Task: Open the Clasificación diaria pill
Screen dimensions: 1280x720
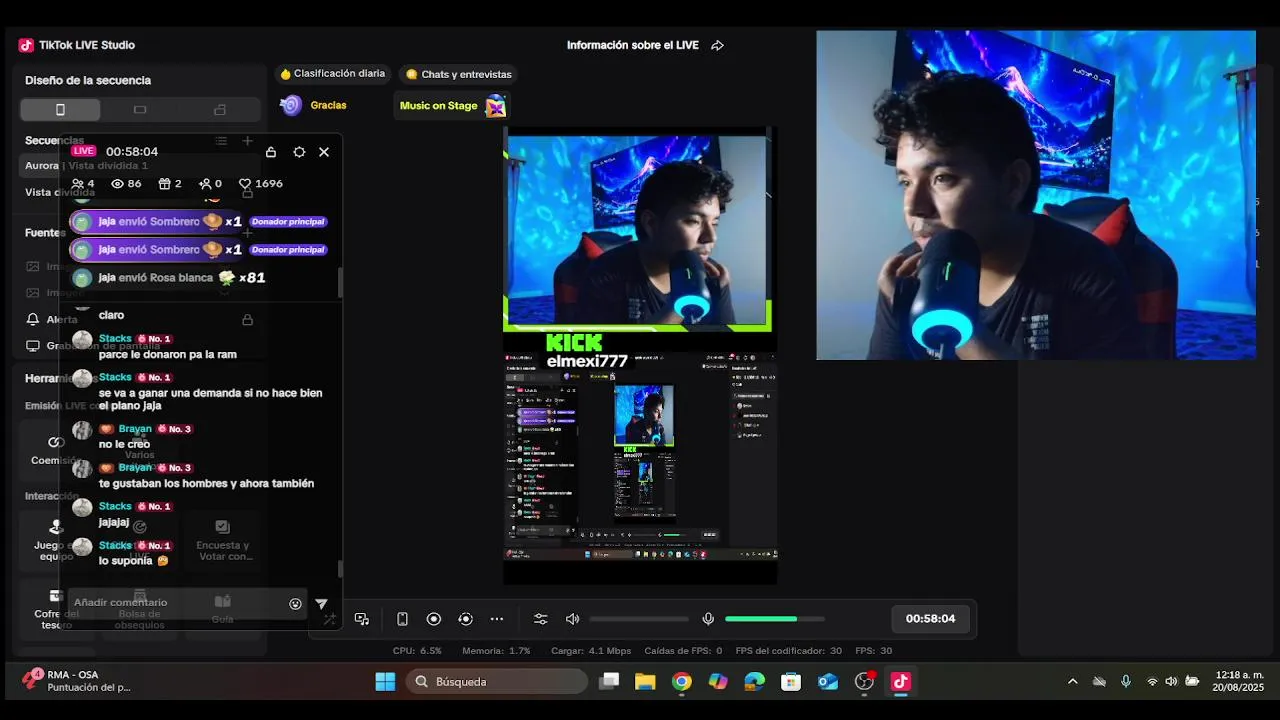Action: pos(332,74)
